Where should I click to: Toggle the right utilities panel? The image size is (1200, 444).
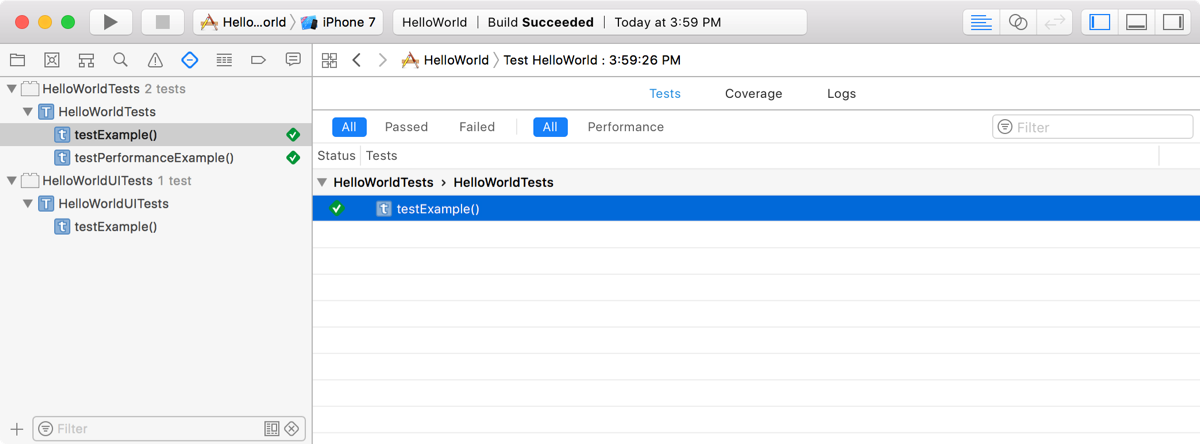coord(1171,22)
